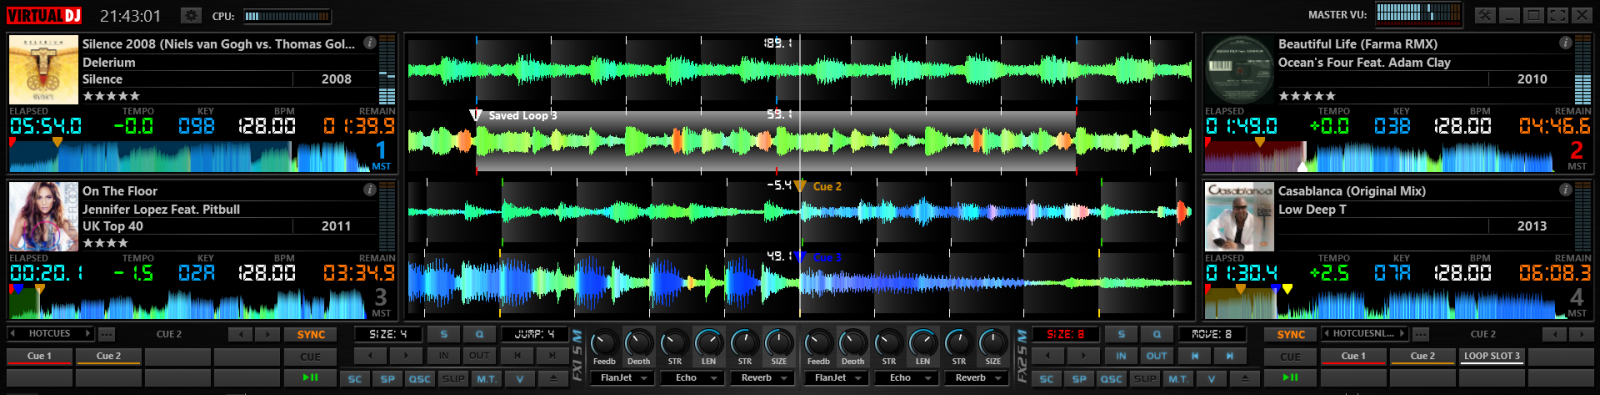Enable SLIP mode on right deck
This screenshot has height=395, width=1600.
[1145, 379]
